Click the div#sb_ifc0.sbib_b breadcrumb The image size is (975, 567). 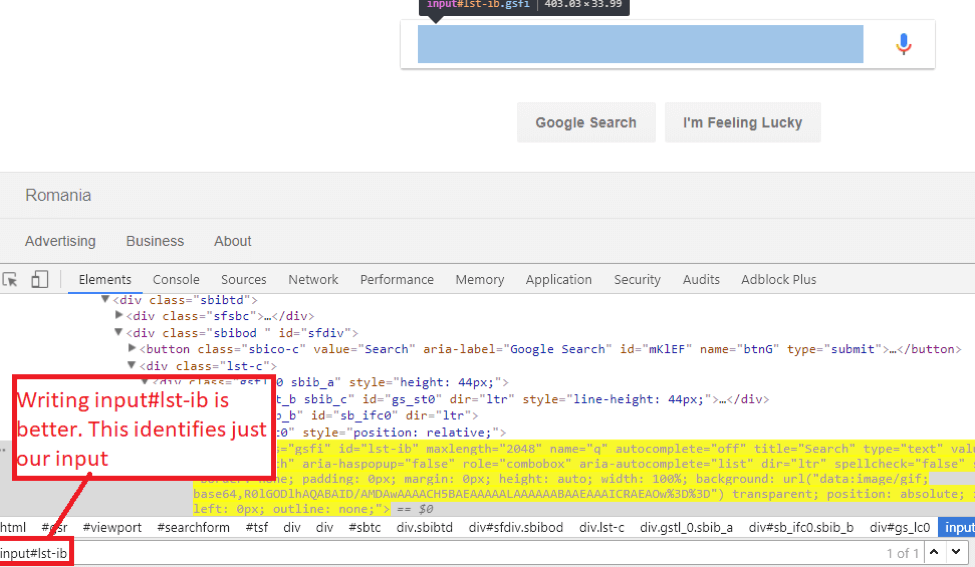tap(801, 528)
